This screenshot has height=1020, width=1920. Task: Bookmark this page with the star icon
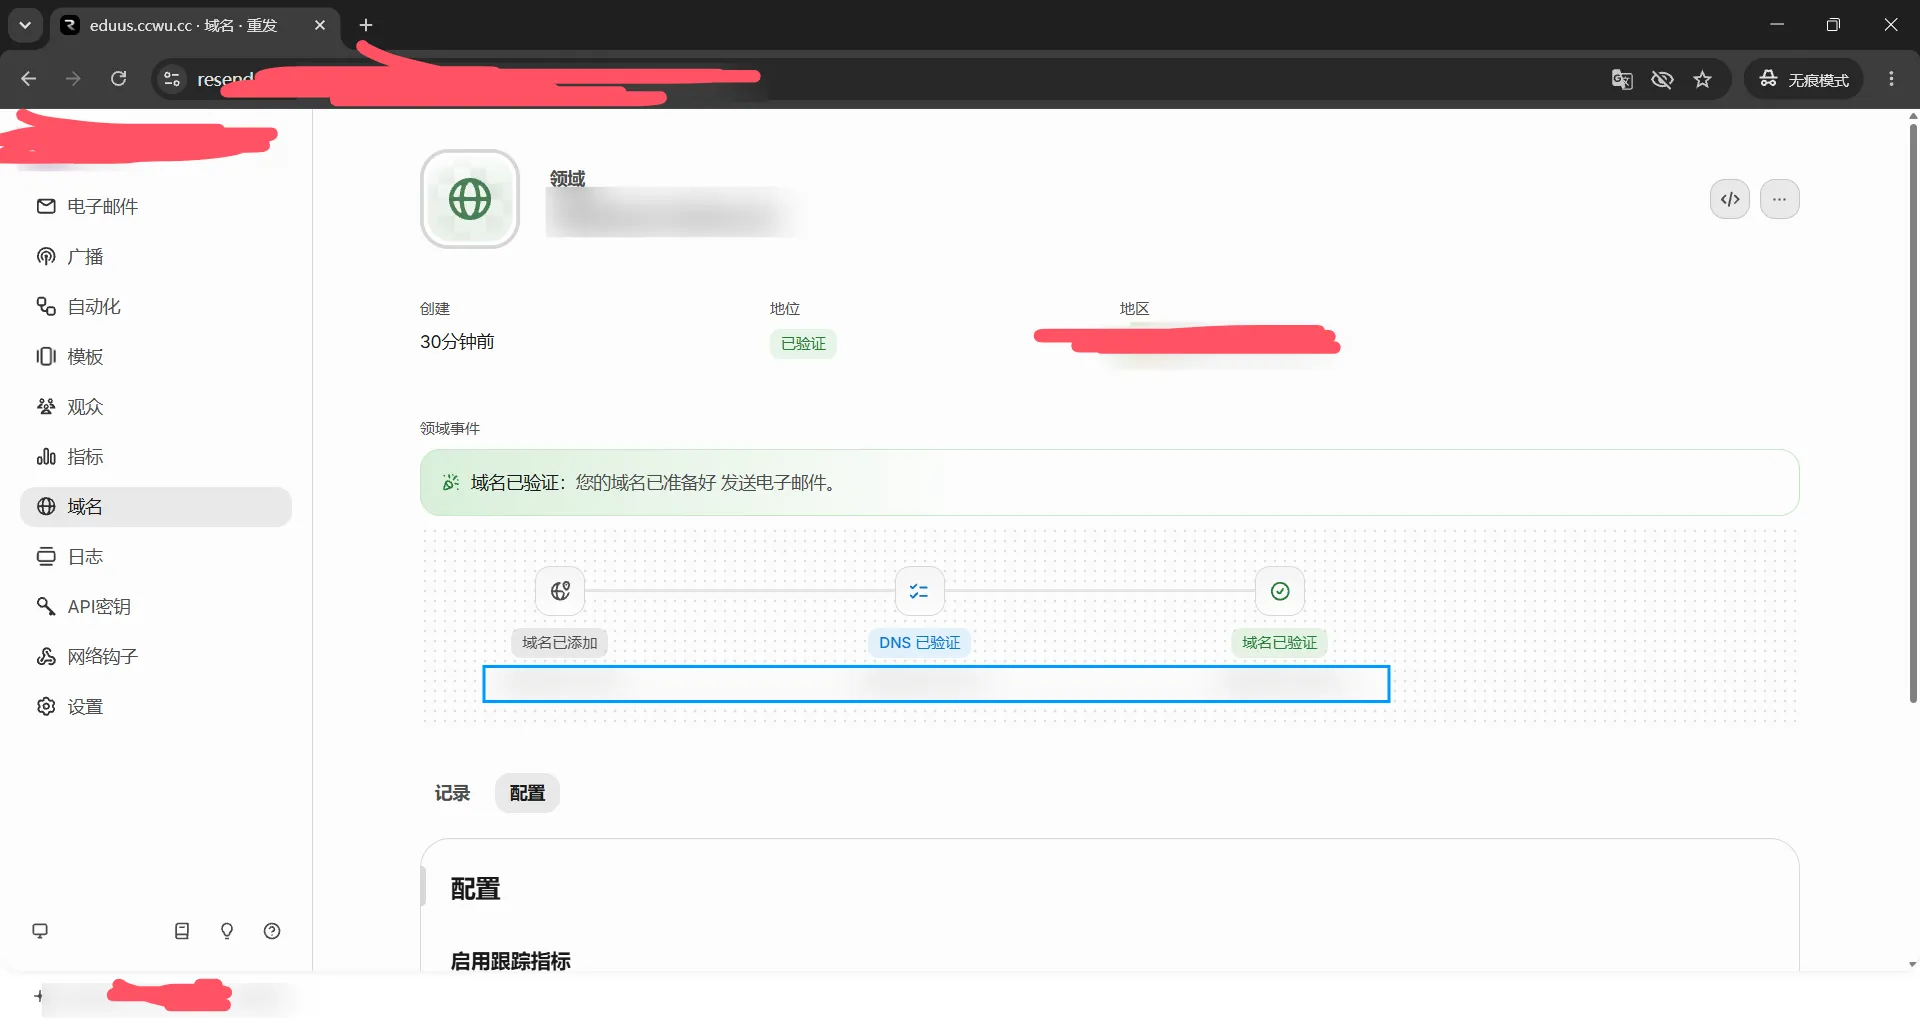click(1703, 79)
